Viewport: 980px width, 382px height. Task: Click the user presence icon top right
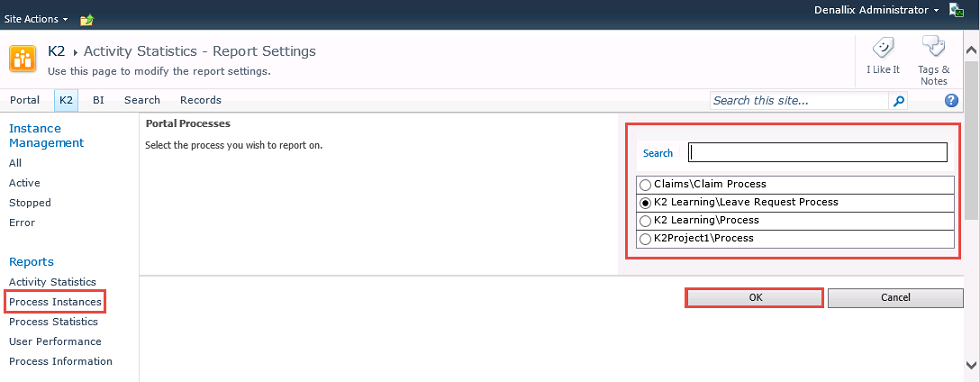click(x=956, y=10)
